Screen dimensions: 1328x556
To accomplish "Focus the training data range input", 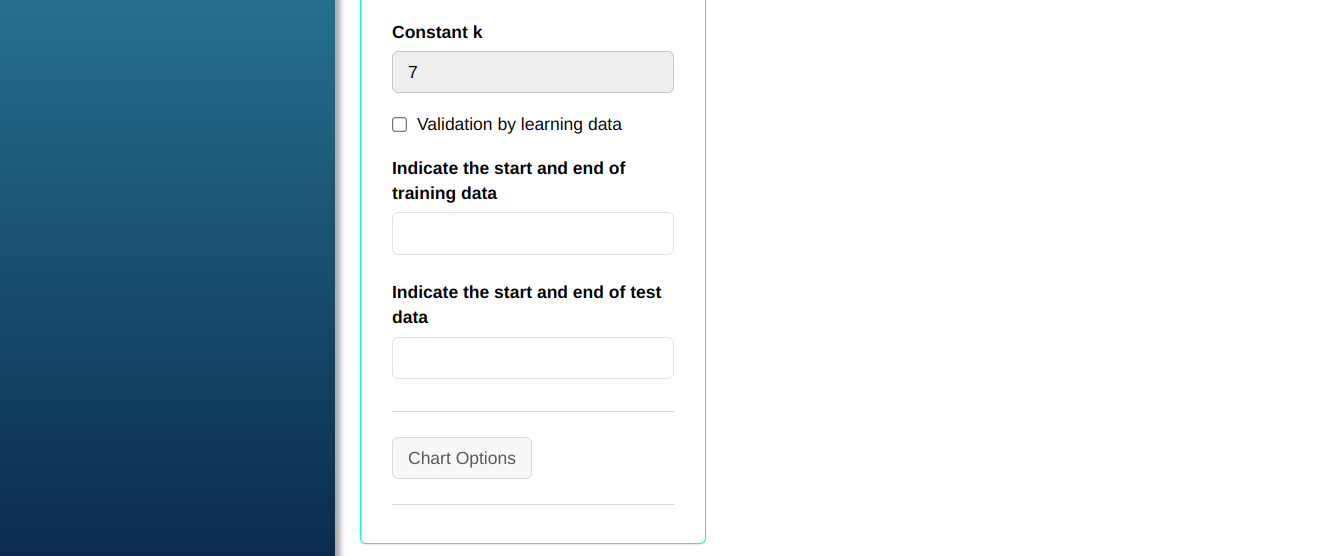I will 532,234.
